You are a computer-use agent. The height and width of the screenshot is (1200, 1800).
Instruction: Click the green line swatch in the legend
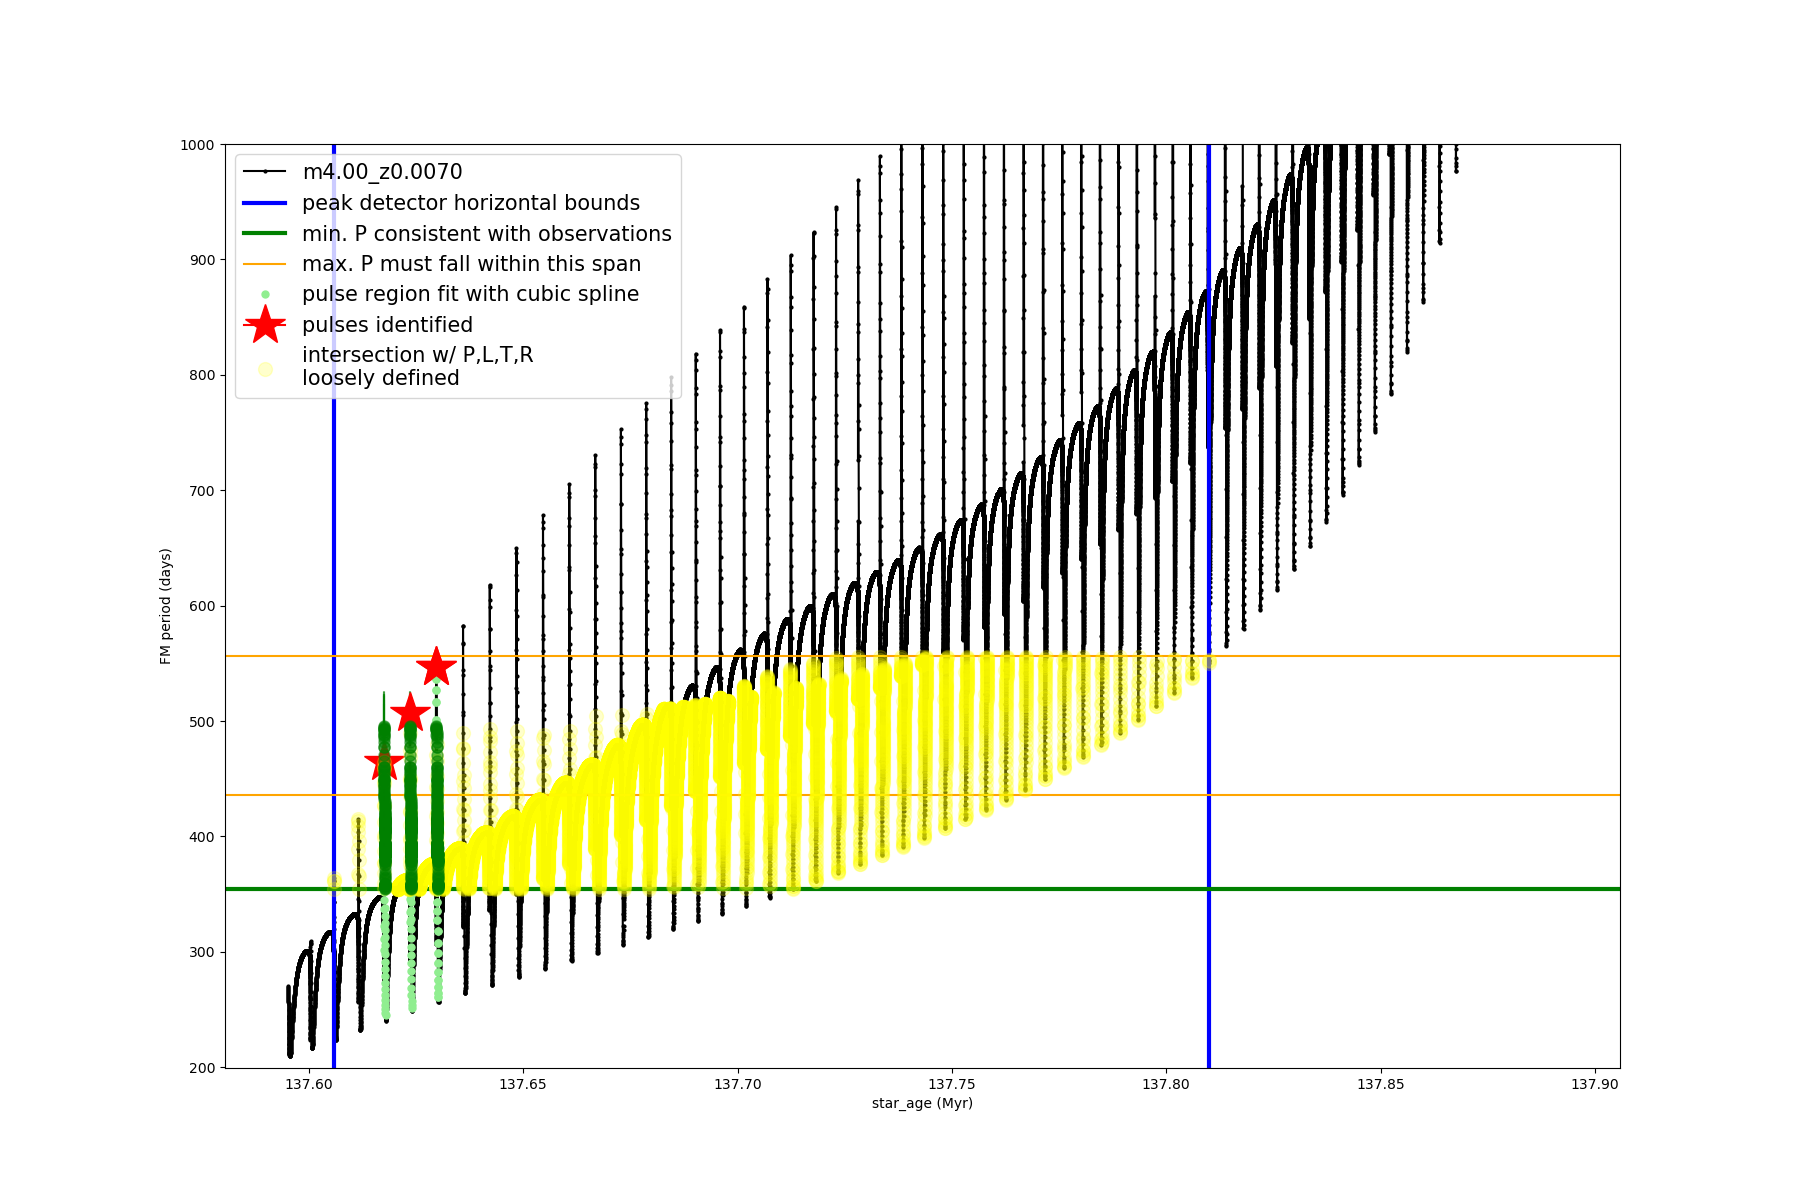click(x=265, y=233)
